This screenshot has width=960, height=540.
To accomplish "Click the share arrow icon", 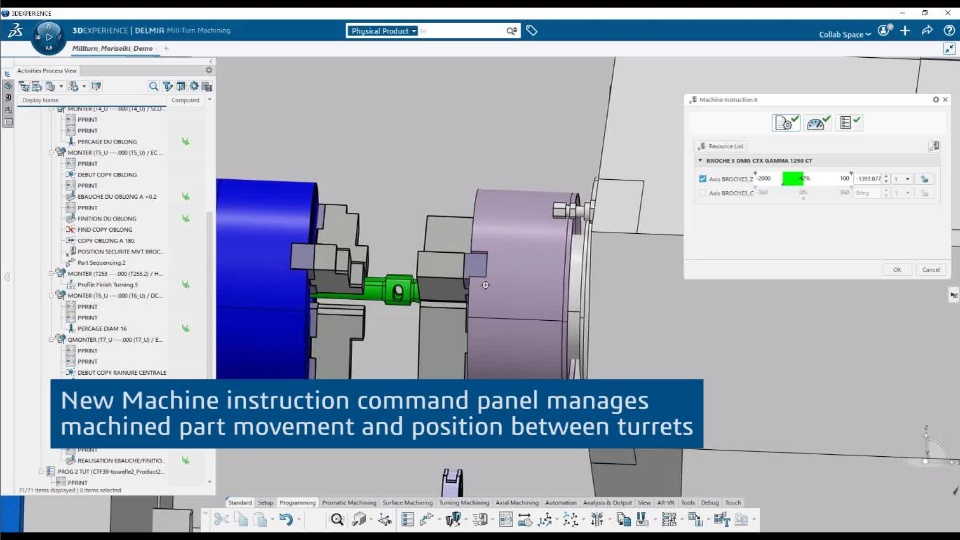I will [927, 30].
